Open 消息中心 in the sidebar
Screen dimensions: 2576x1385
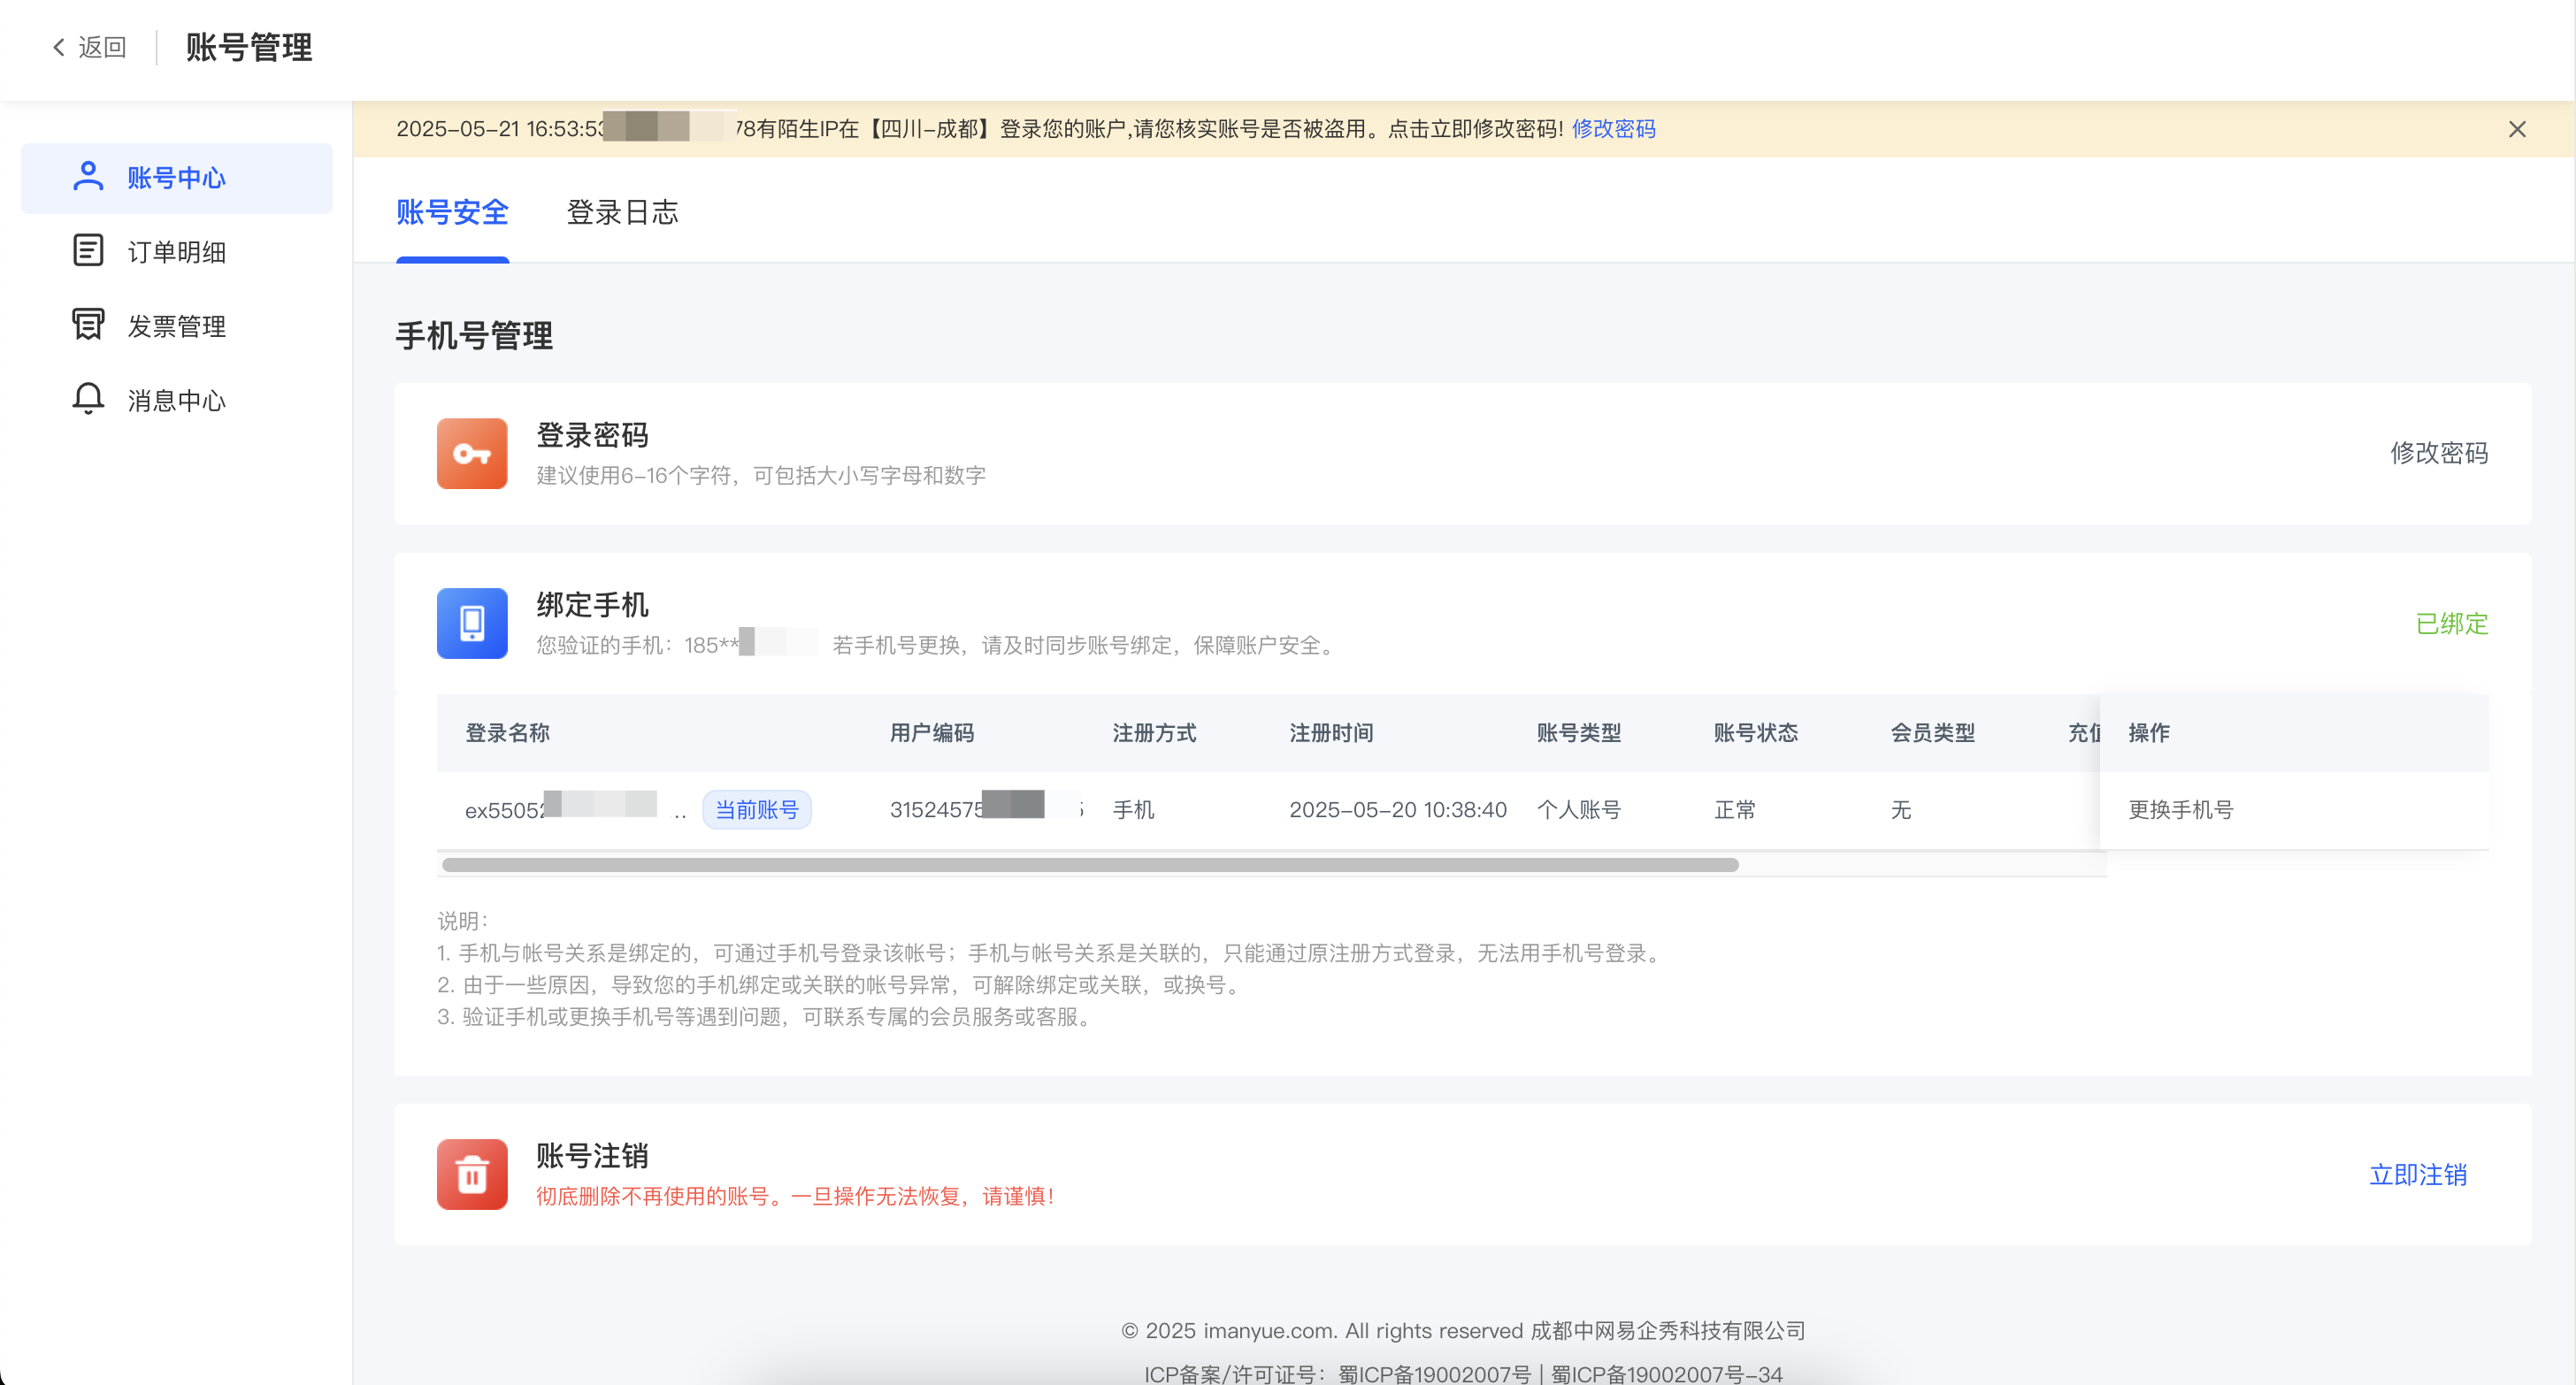click(177, 400)
